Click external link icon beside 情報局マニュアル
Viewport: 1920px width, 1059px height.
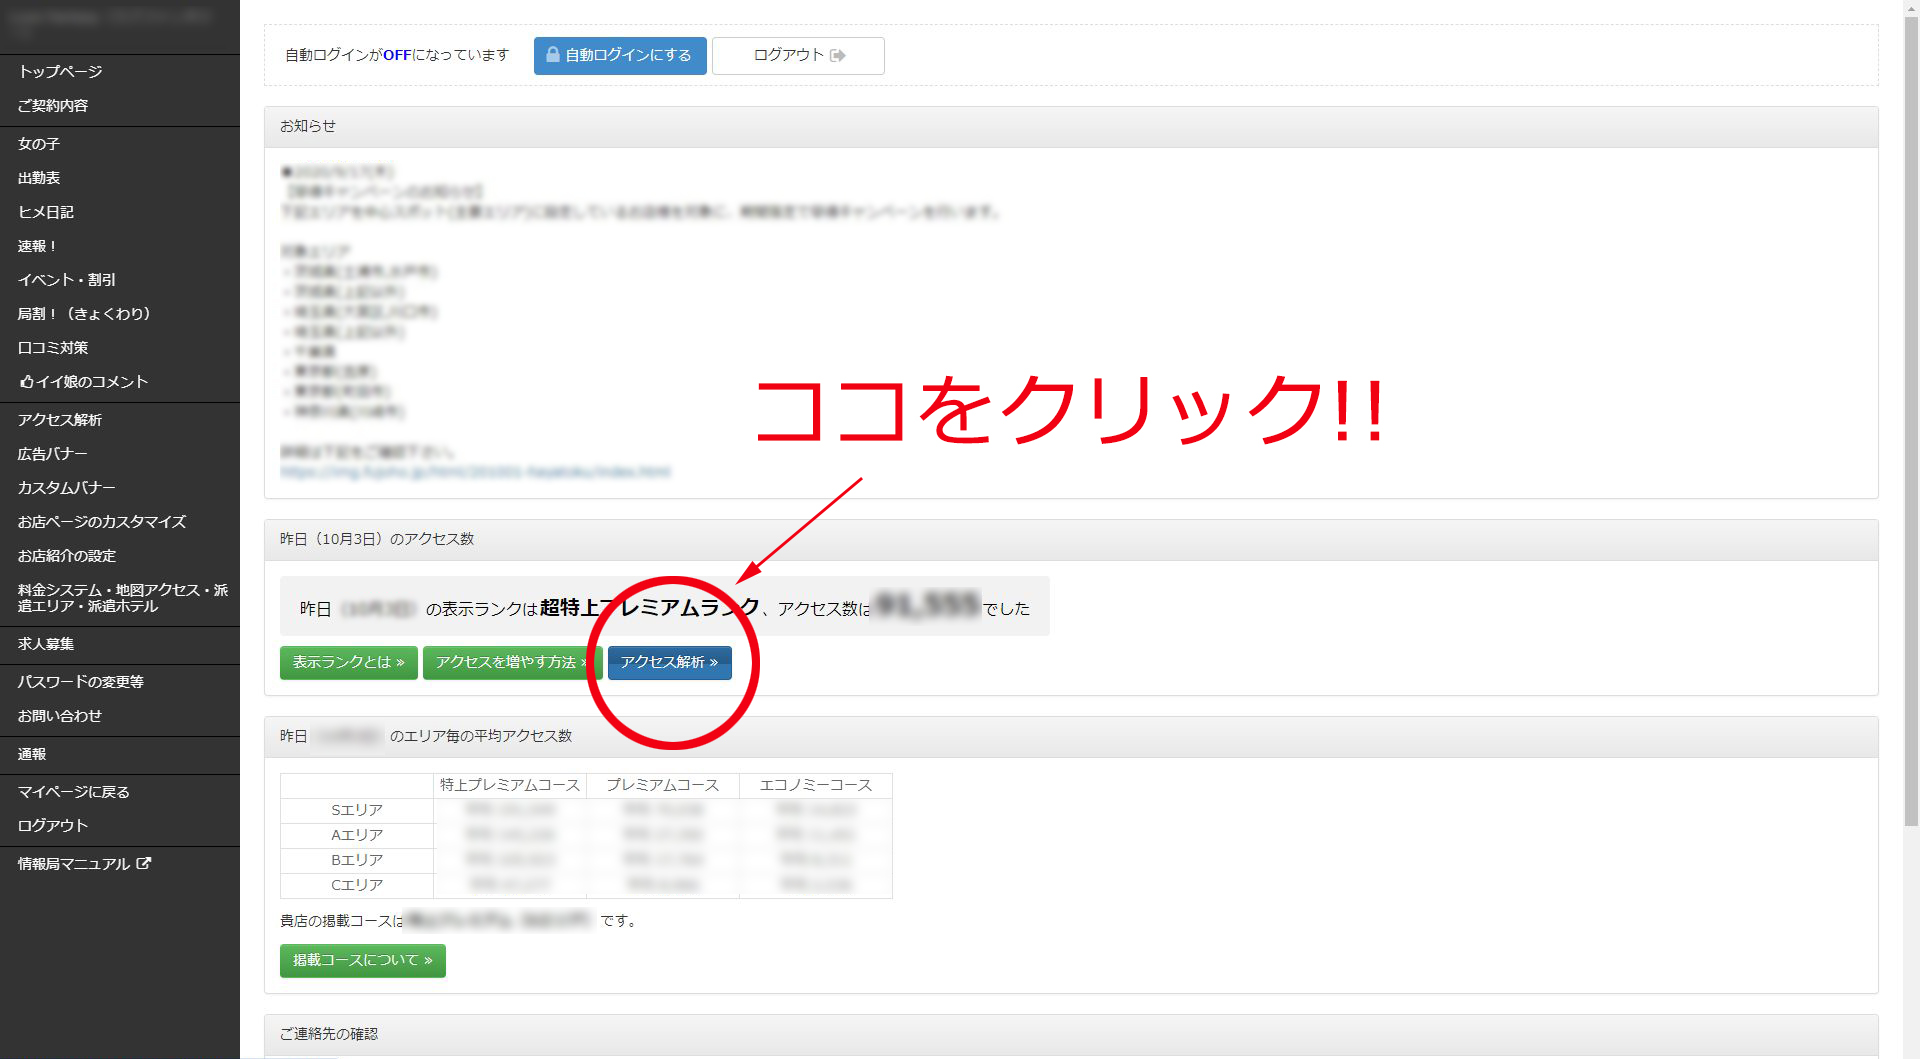point(144,863)
